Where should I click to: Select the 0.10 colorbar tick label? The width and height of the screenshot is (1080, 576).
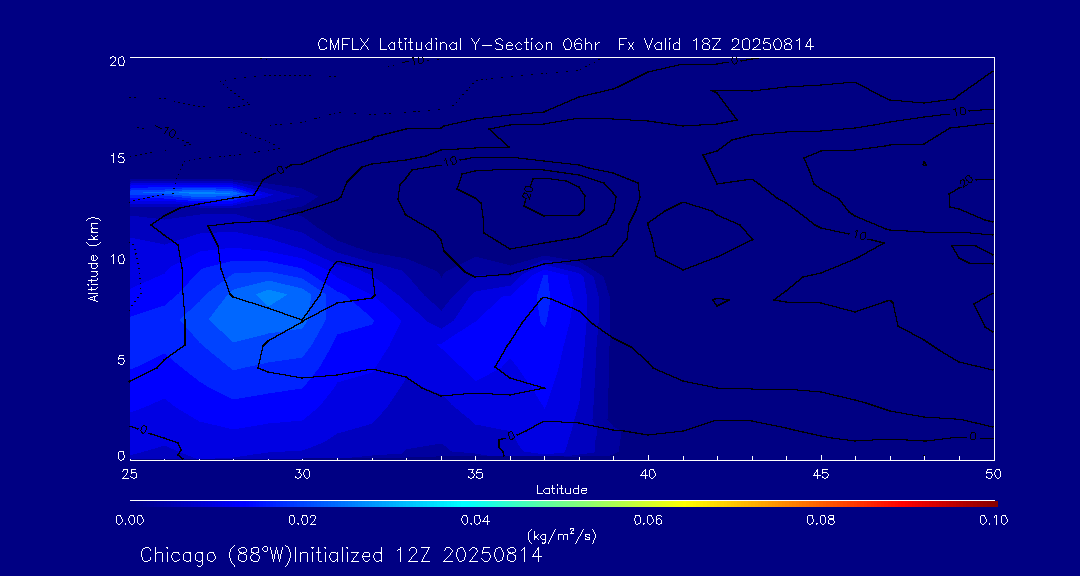993,519
